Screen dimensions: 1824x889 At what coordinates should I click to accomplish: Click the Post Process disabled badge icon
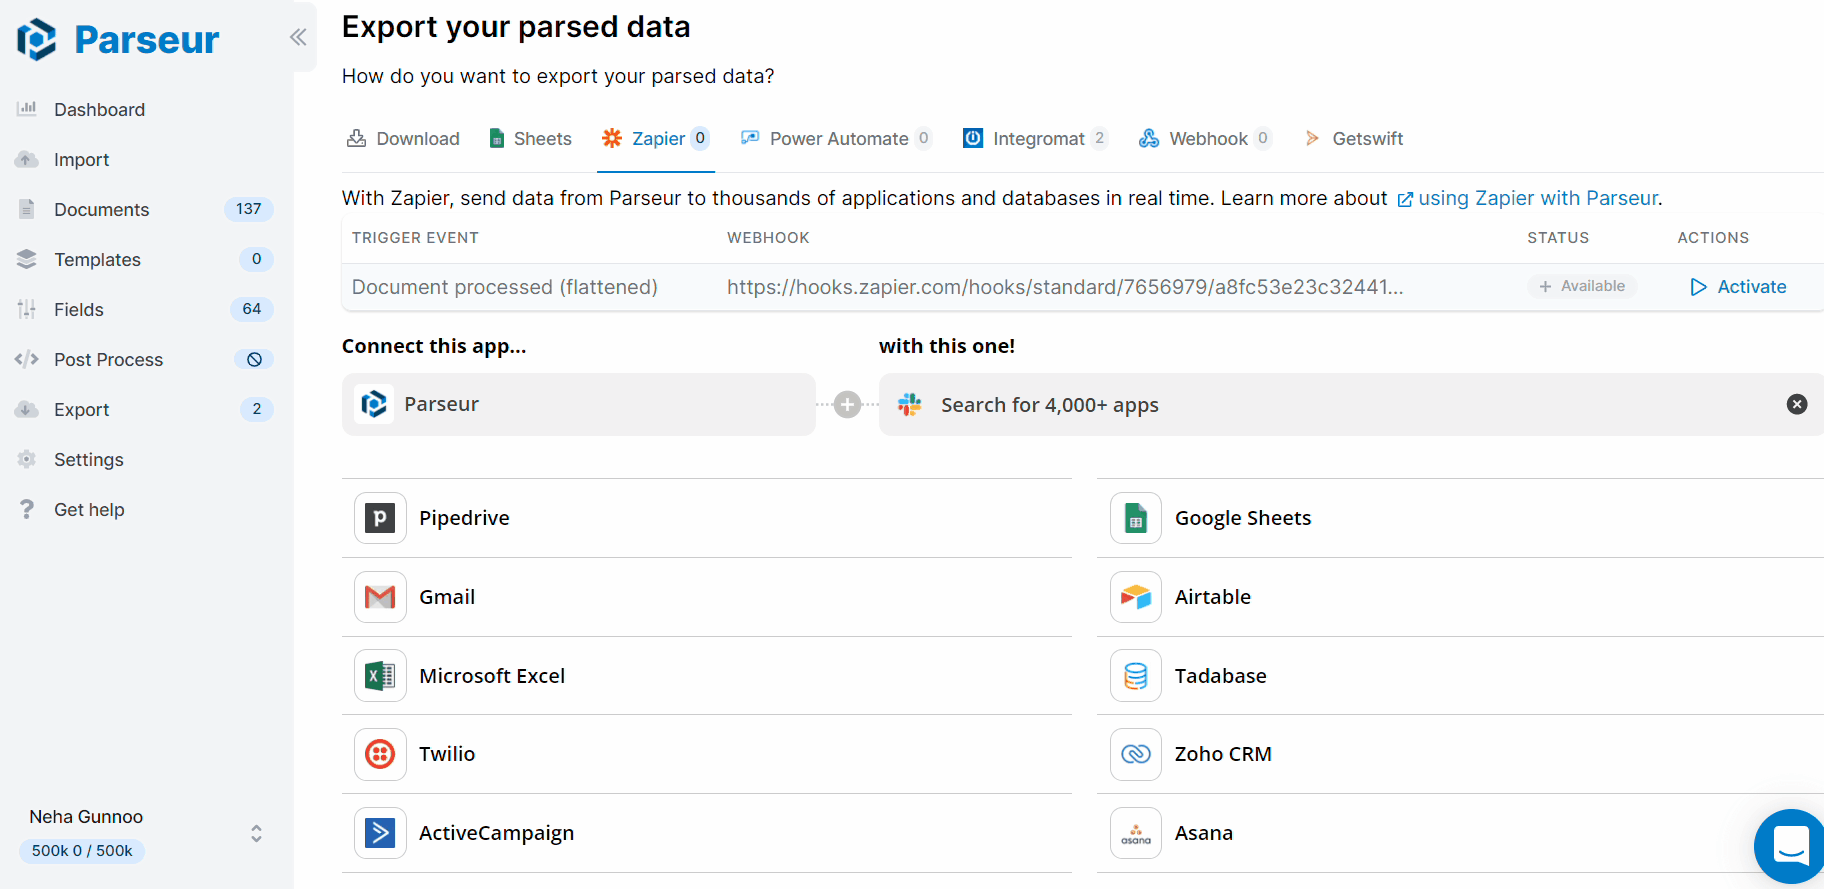coord(254,359)
